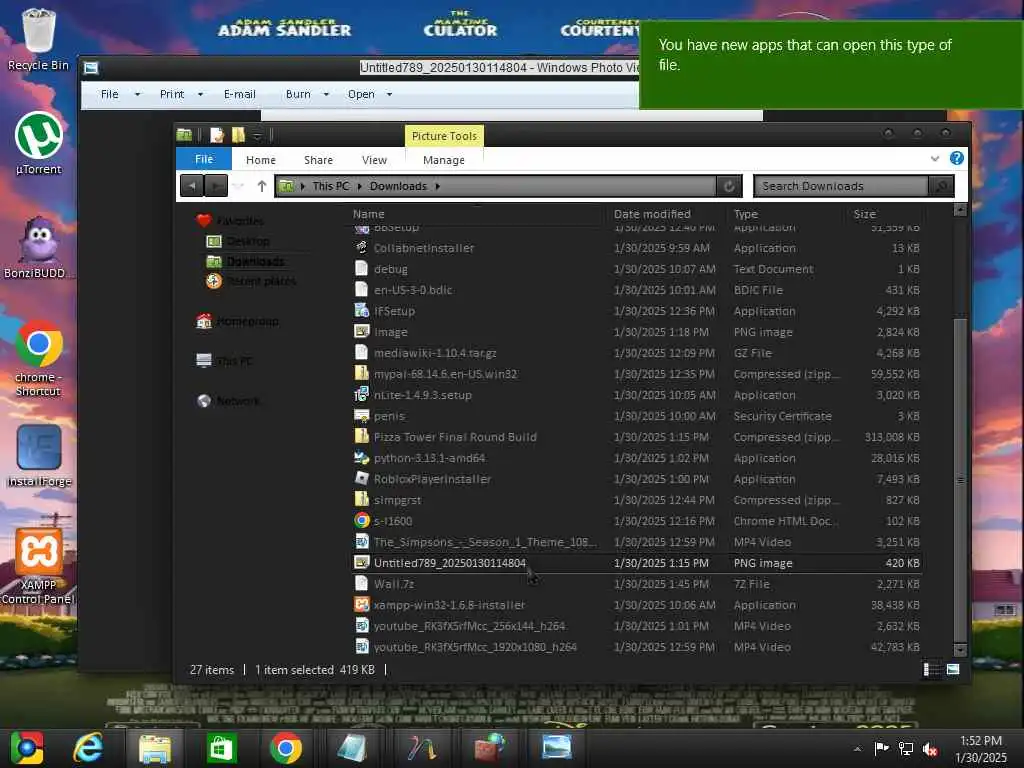Go up one folder level arrow

coord(262,186)
